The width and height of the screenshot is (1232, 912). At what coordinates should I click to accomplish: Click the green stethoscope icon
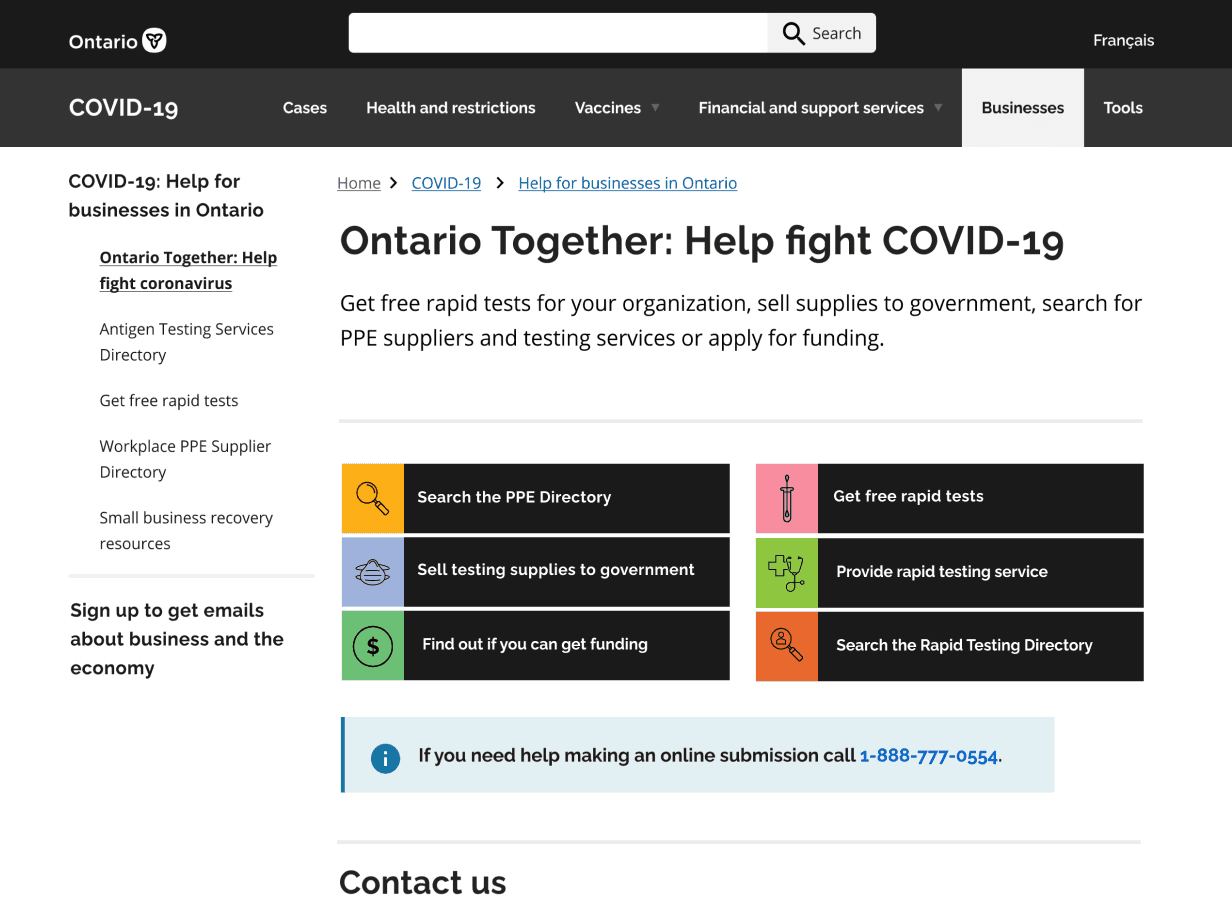pos(787,572)
